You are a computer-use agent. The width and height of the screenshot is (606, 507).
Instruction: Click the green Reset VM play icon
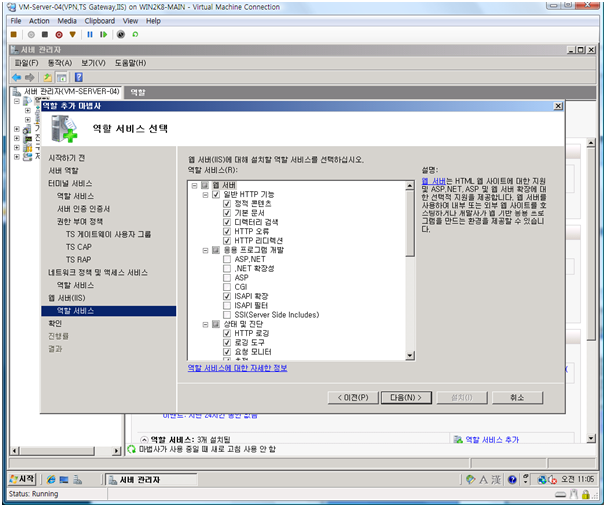tap(103, 35)
